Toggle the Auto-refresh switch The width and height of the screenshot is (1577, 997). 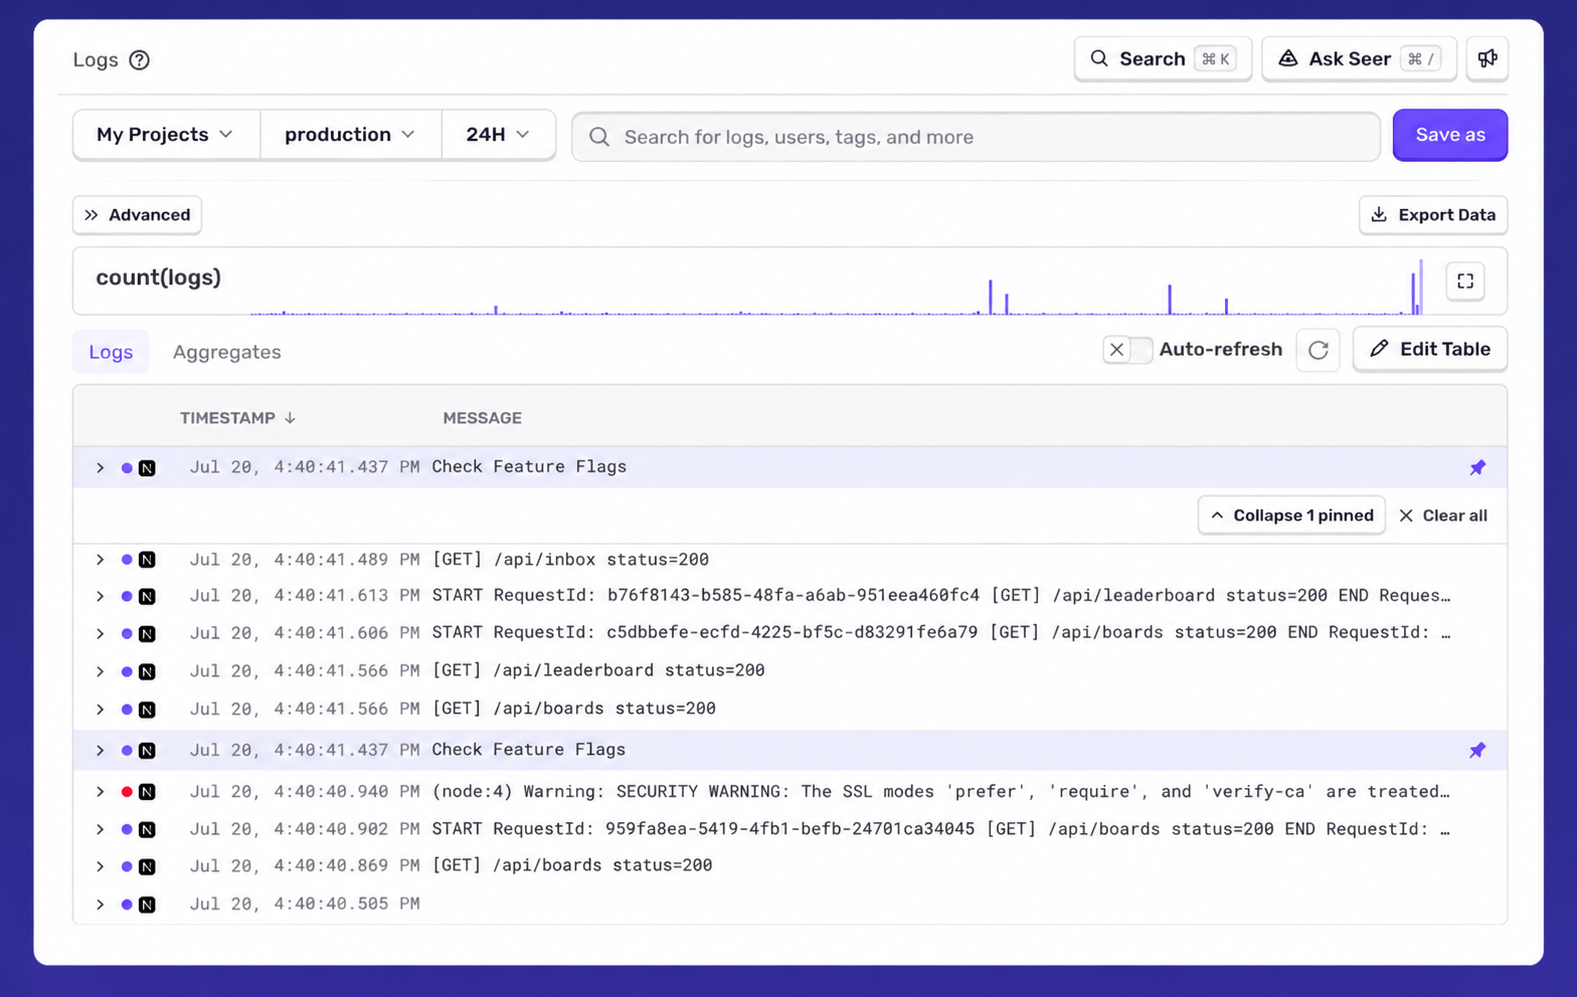tap(1127, 350)
